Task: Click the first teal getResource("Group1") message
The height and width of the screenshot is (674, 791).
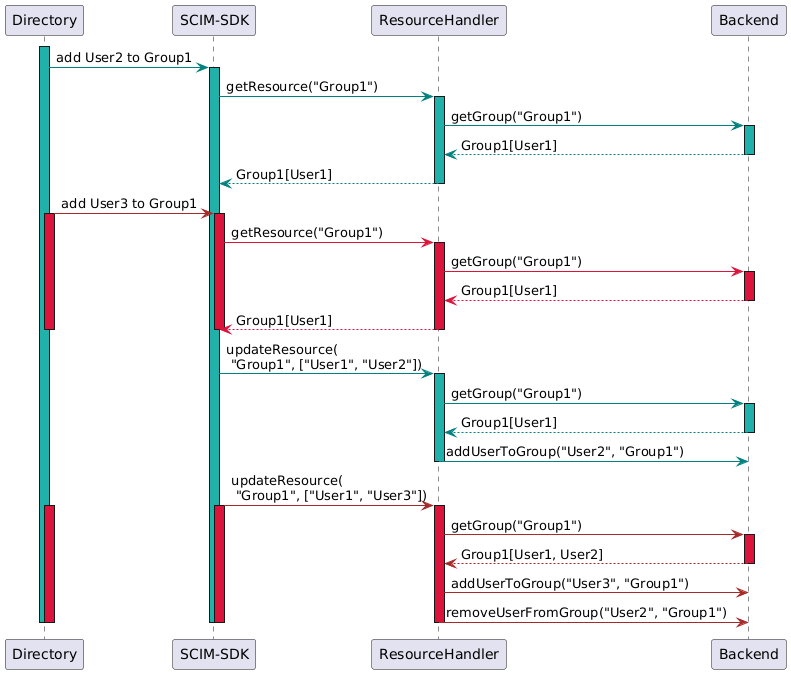Action: click(302, 87)
